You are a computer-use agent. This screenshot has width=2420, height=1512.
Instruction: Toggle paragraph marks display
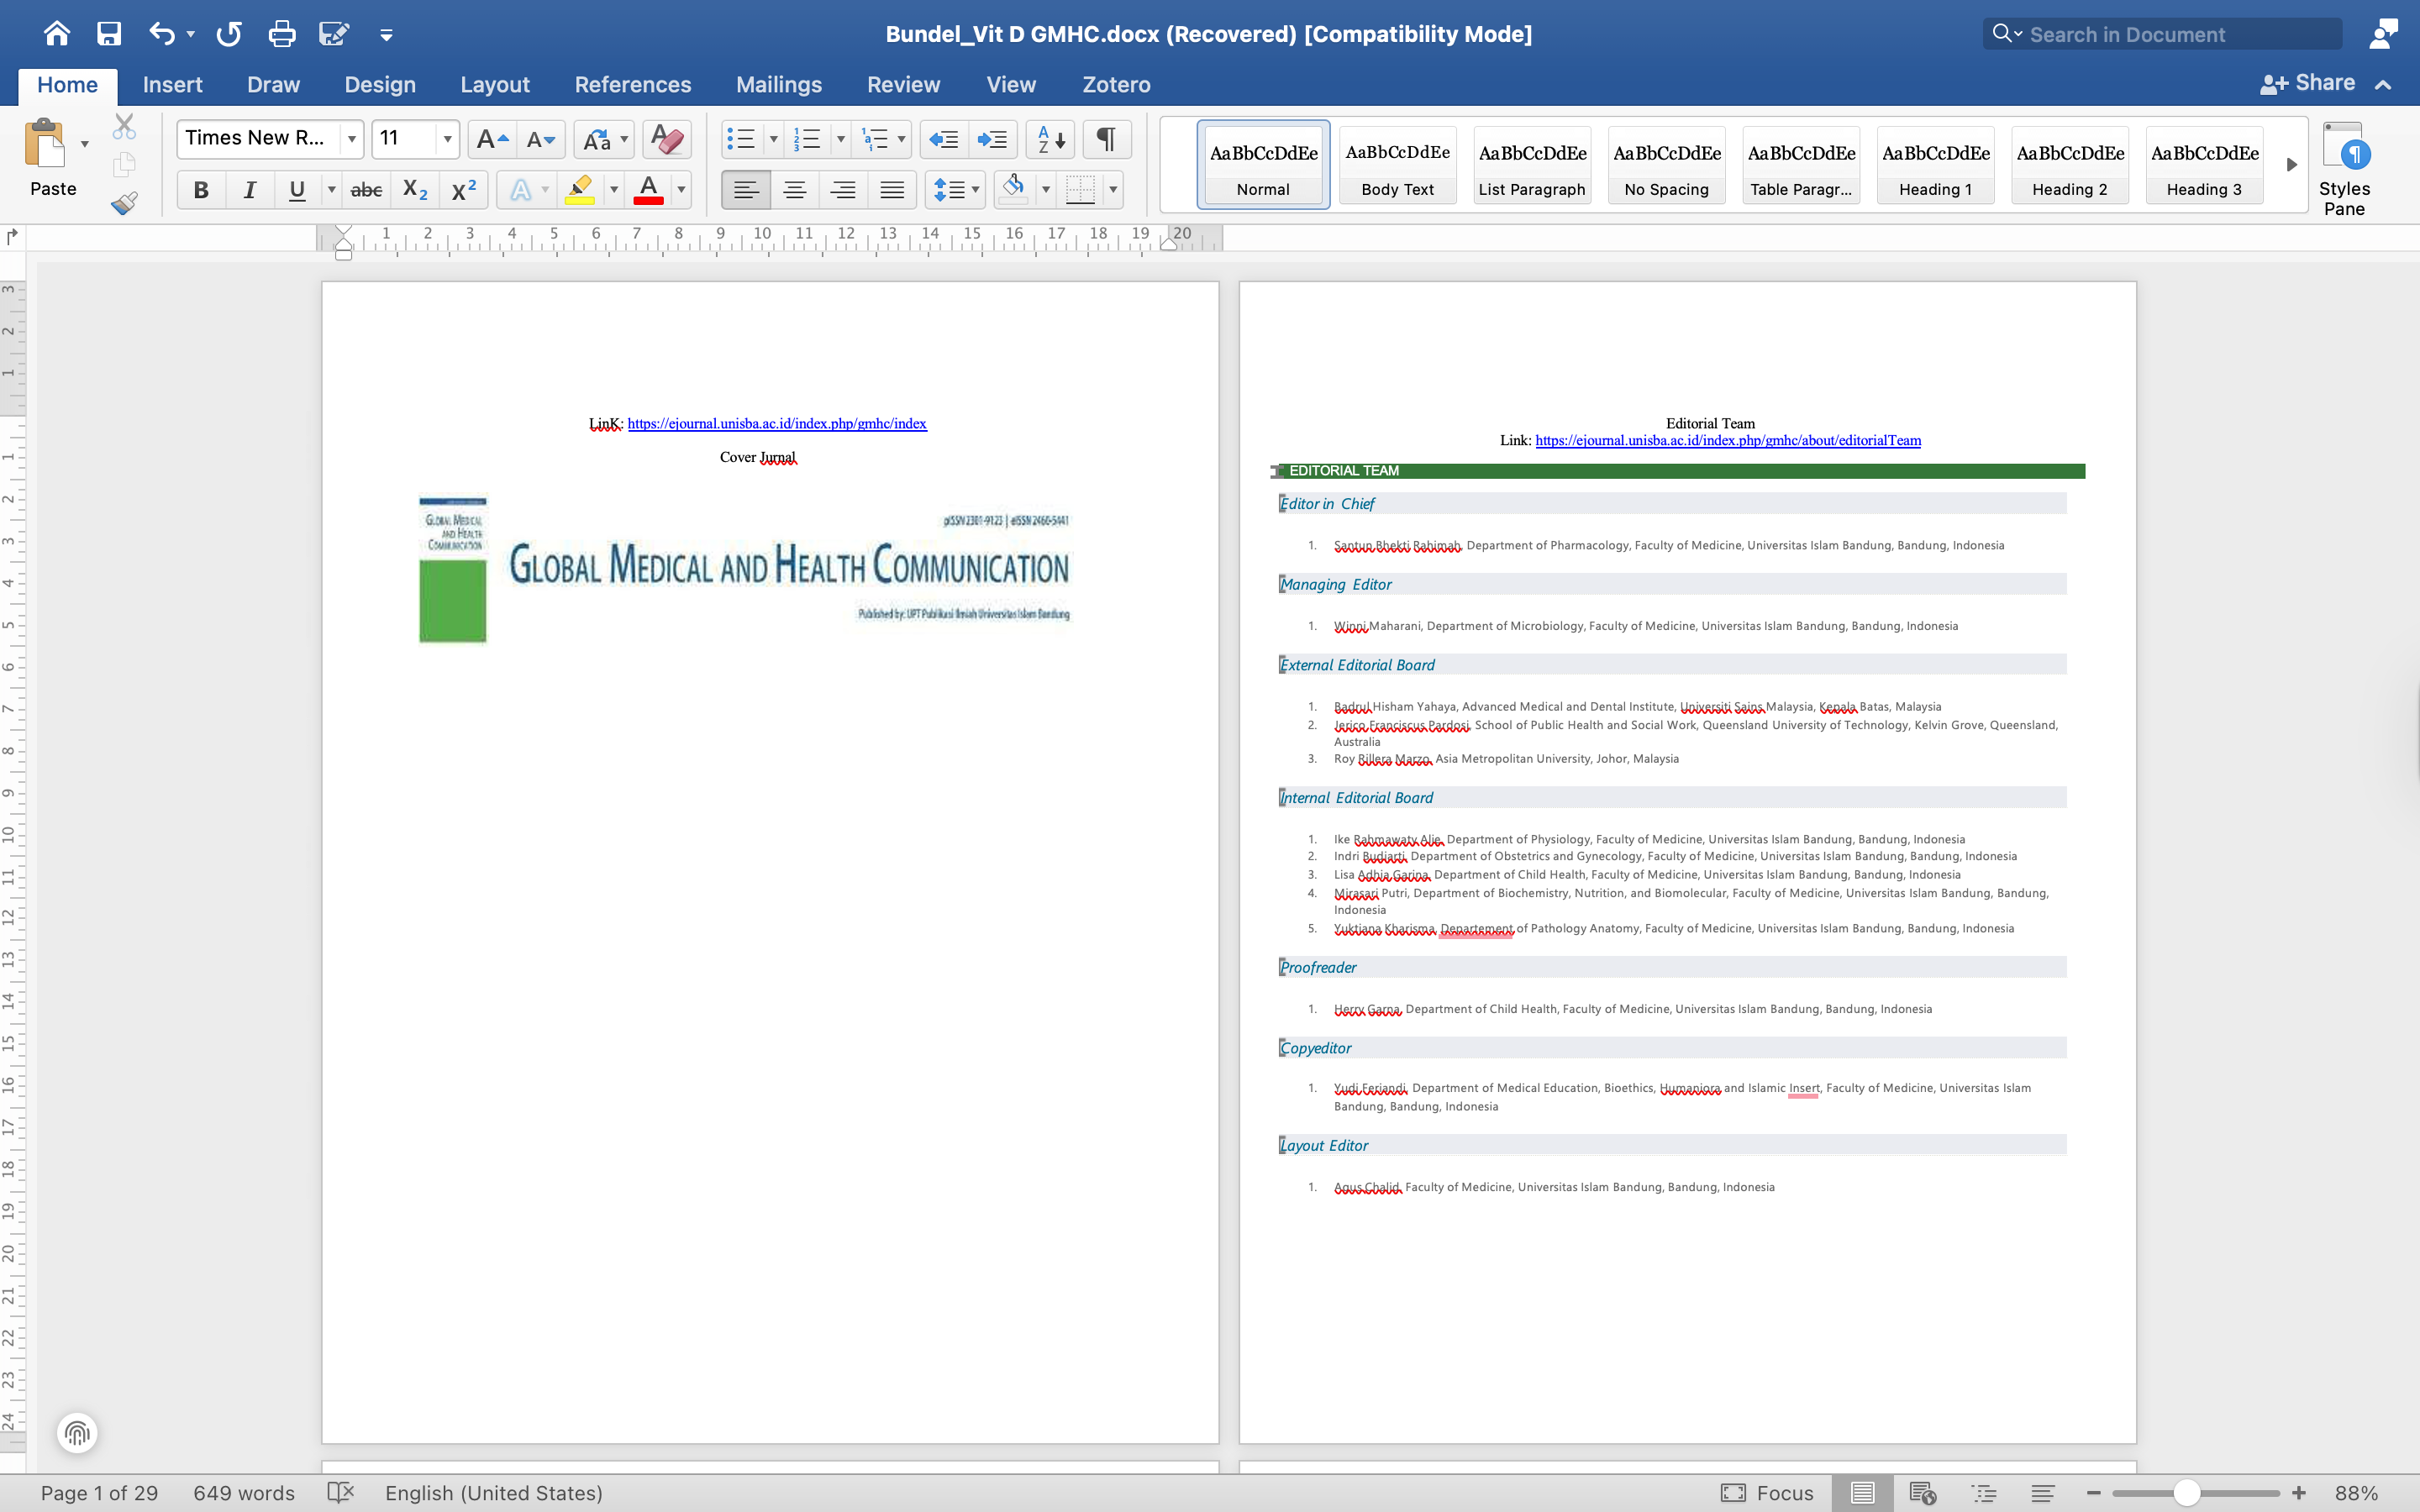1106,139
